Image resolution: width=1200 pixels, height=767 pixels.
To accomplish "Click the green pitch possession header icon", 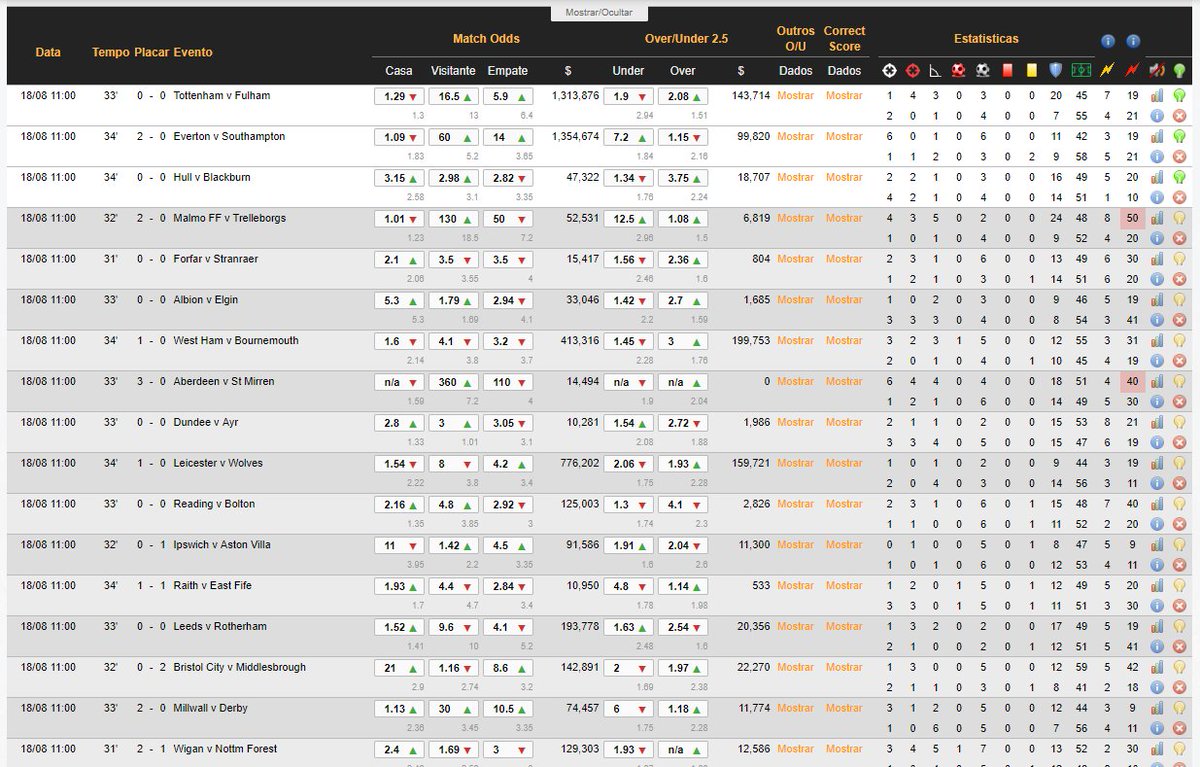I will pos(1081,71).
